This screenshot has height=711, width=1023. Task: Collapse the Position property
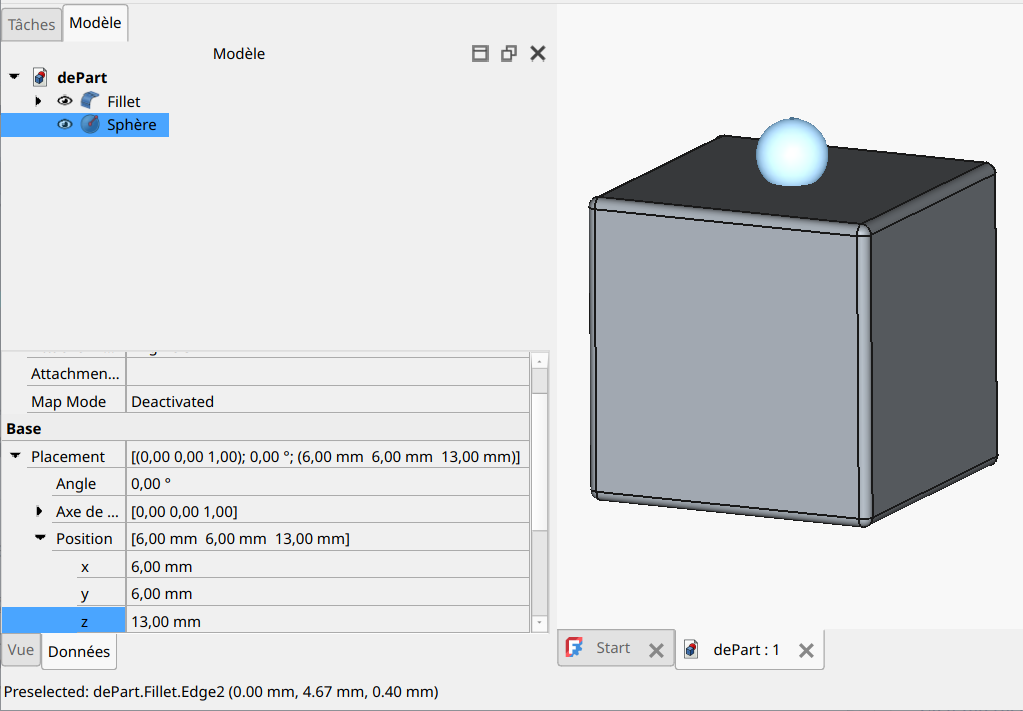click(39, 538)
